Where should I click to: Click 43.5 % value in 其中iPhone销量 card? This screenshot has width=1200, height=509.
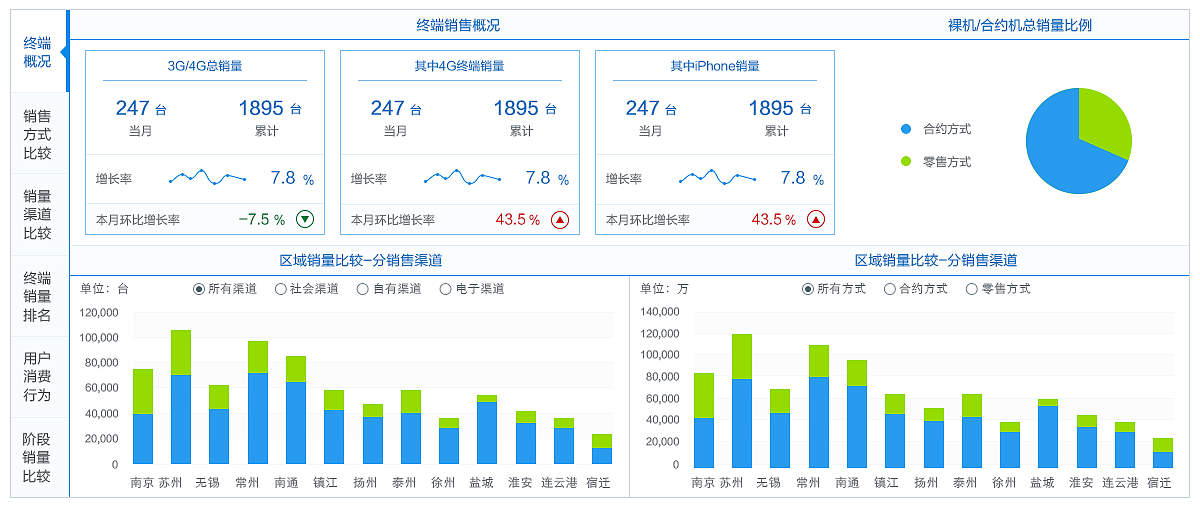tap(773, 219)
